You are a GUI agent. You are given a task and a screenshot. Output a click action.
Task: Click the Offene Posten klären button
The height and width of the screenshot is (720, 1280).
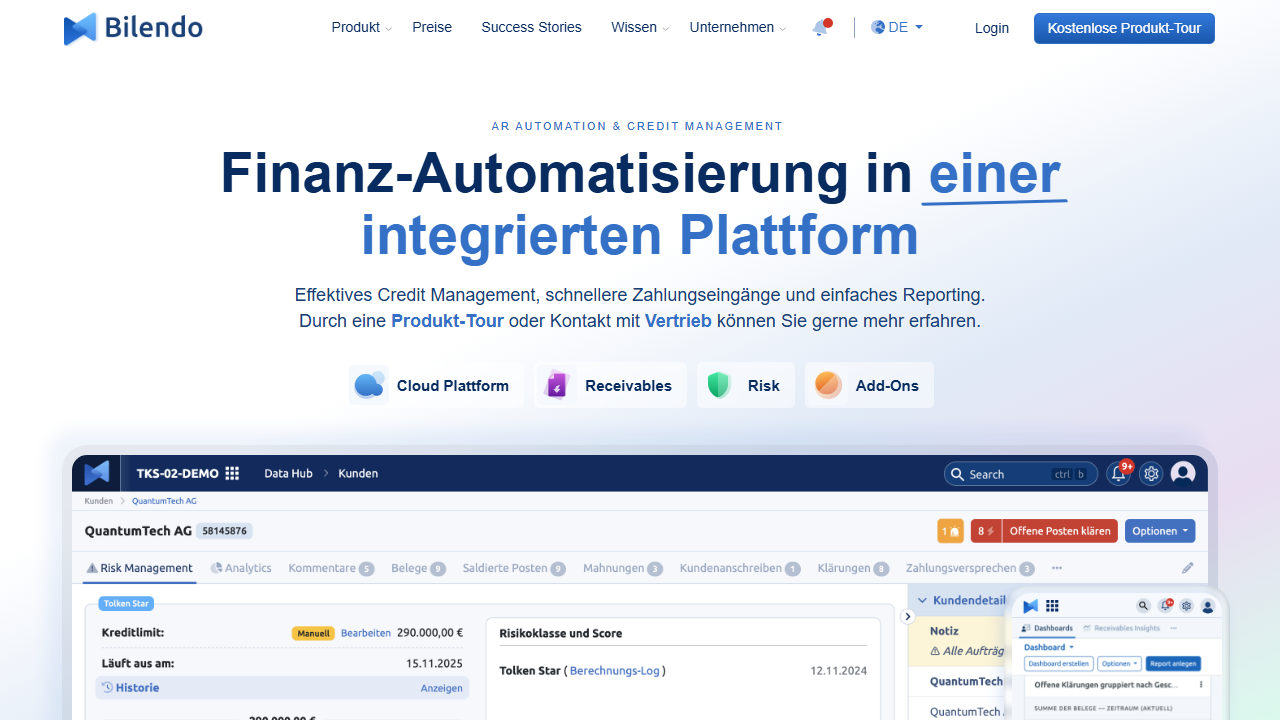click(1060, 531)
